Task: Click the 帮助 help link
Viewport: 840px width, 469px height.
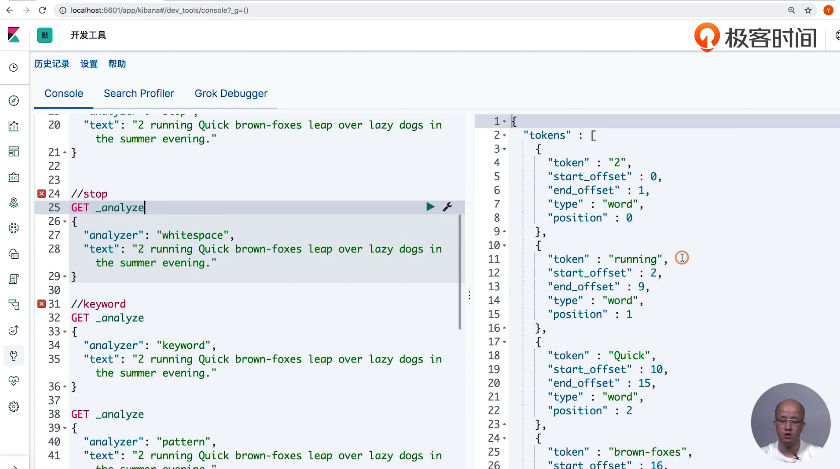Action: tap(117, 64)
